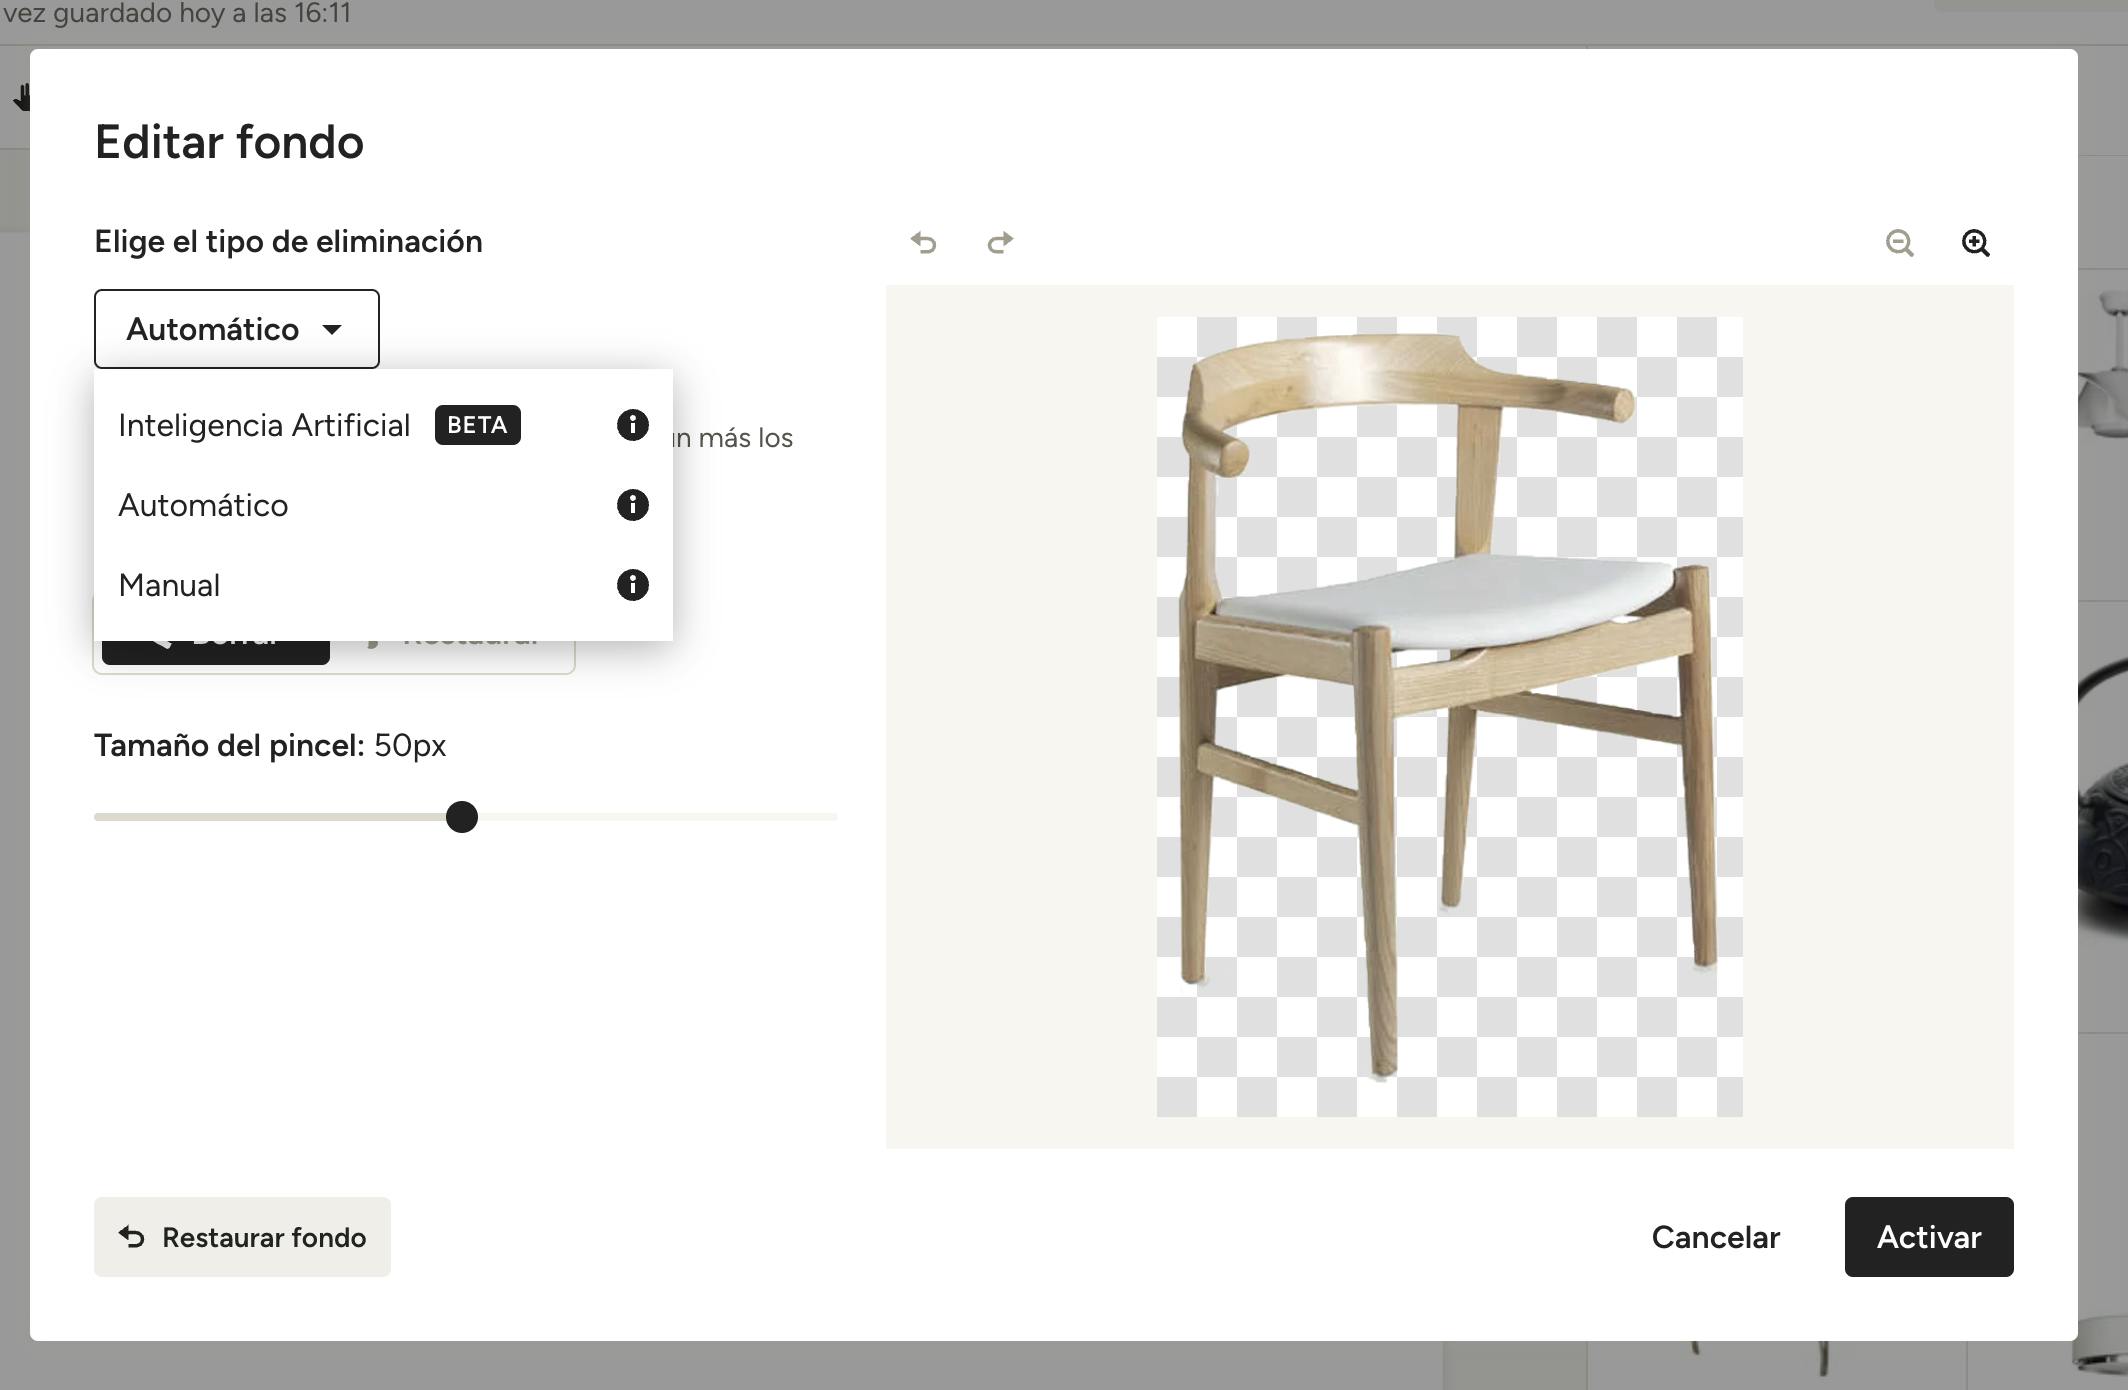Open info icon for Manual option

(x=632, y=585)
